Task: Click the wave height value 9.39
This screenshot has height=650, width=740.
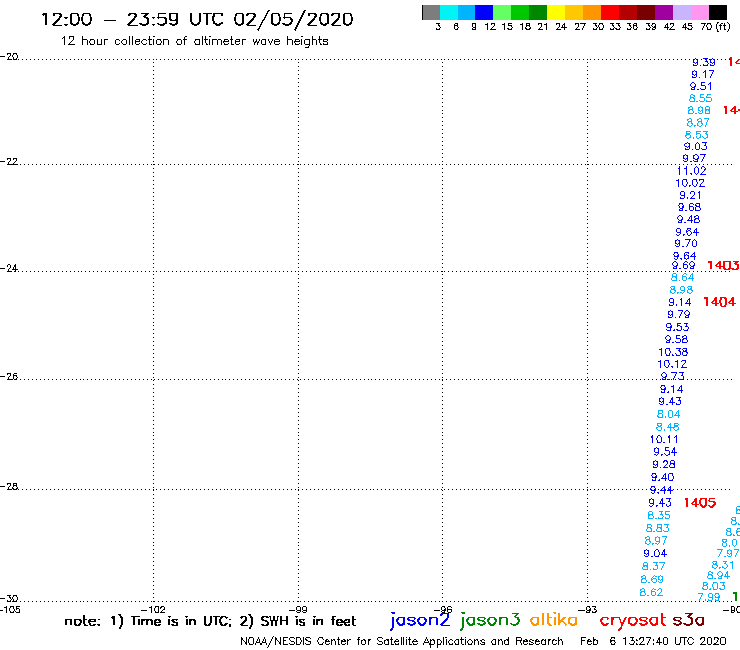Action: [704, 62]
